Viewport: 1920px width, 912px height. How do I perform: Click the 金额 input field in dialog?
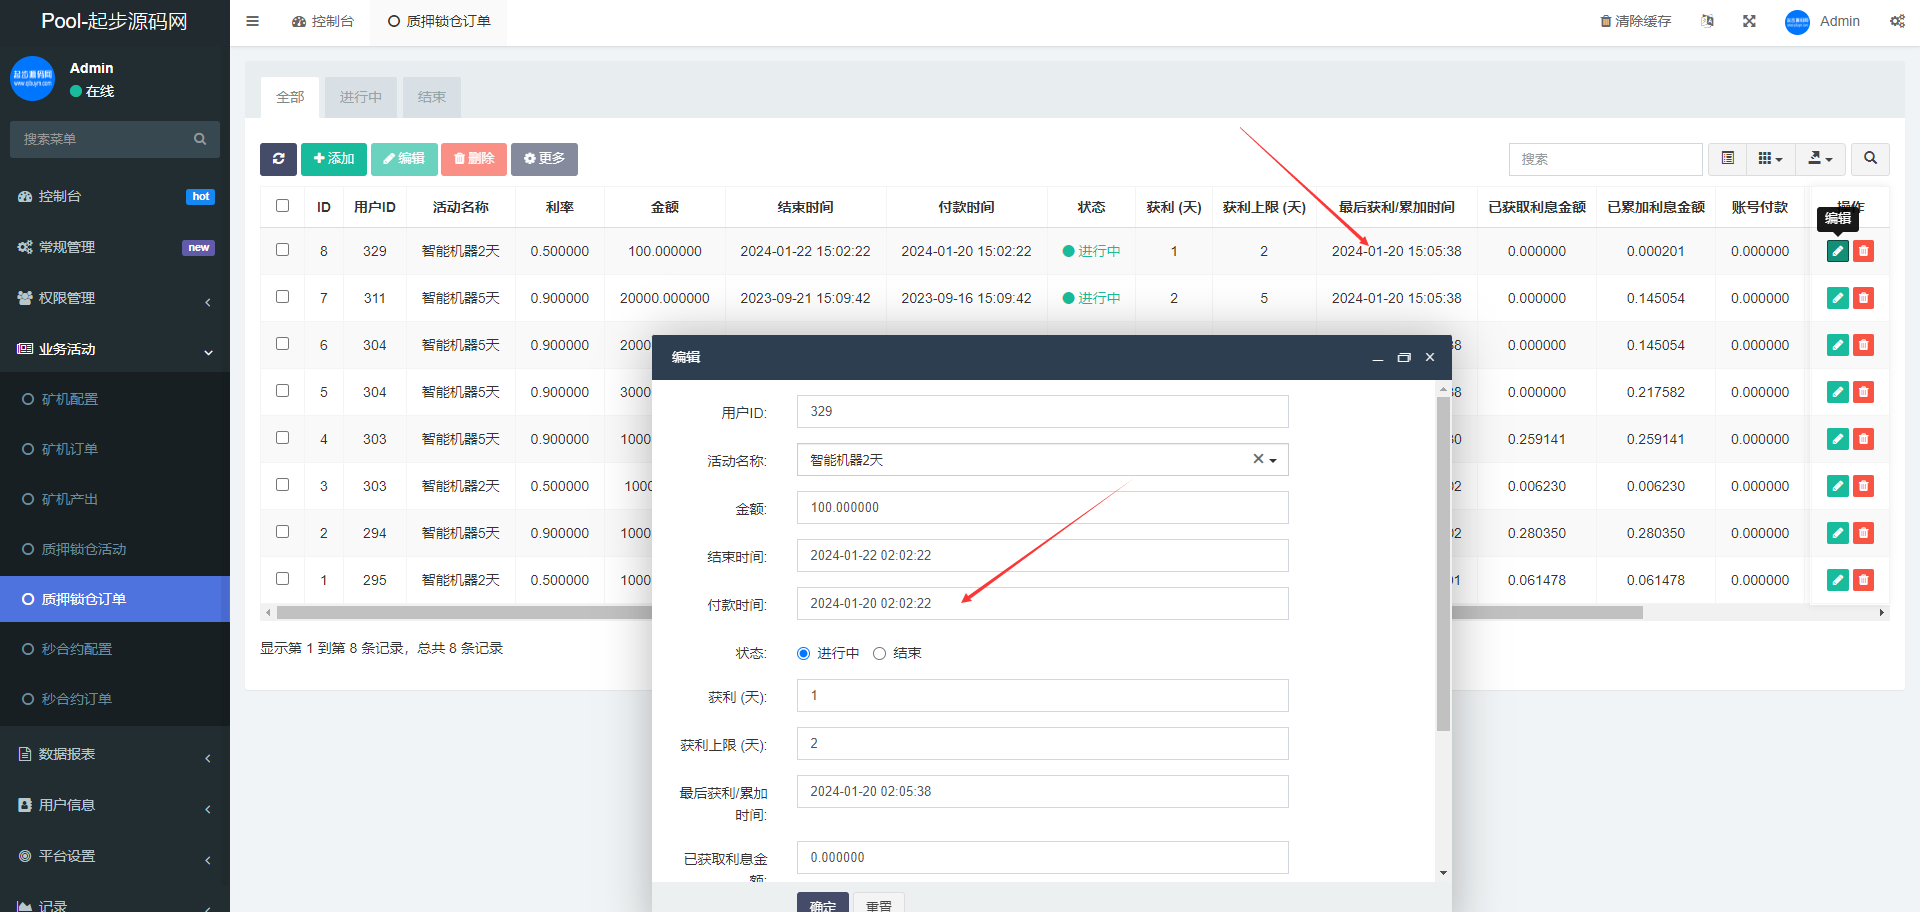(x=1042, y=508)
